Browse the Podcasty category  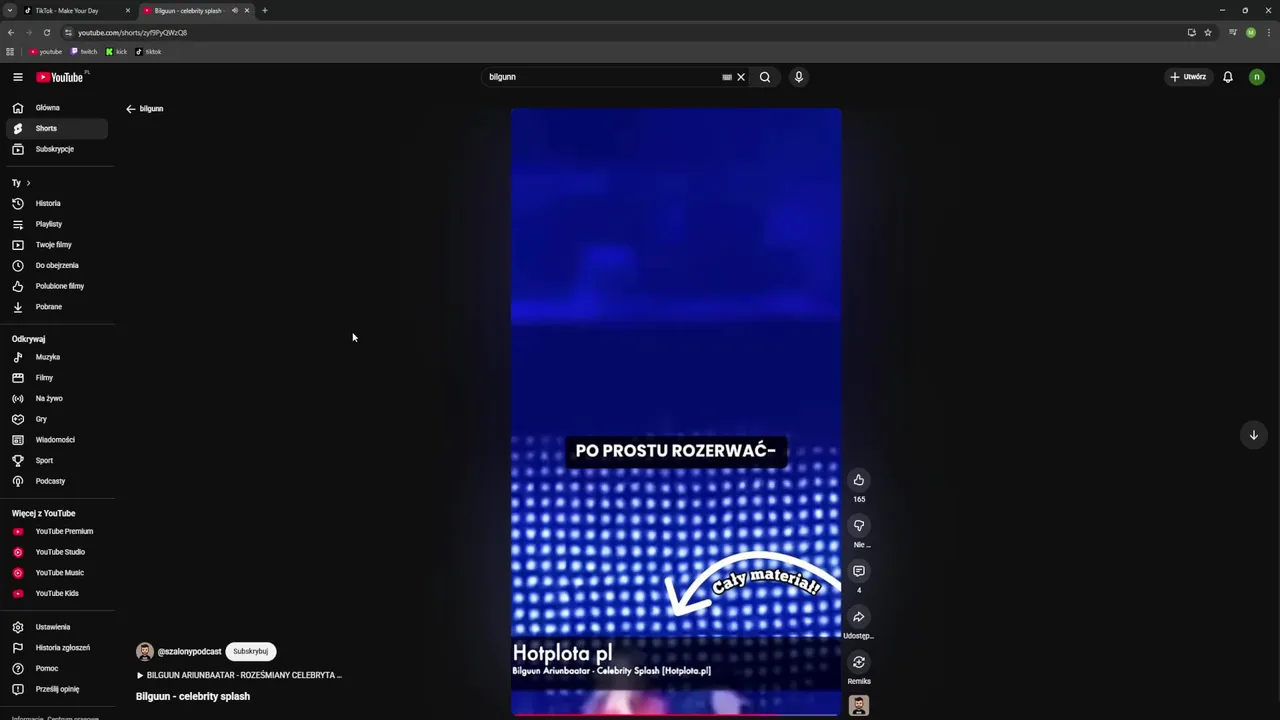[56, 481]
